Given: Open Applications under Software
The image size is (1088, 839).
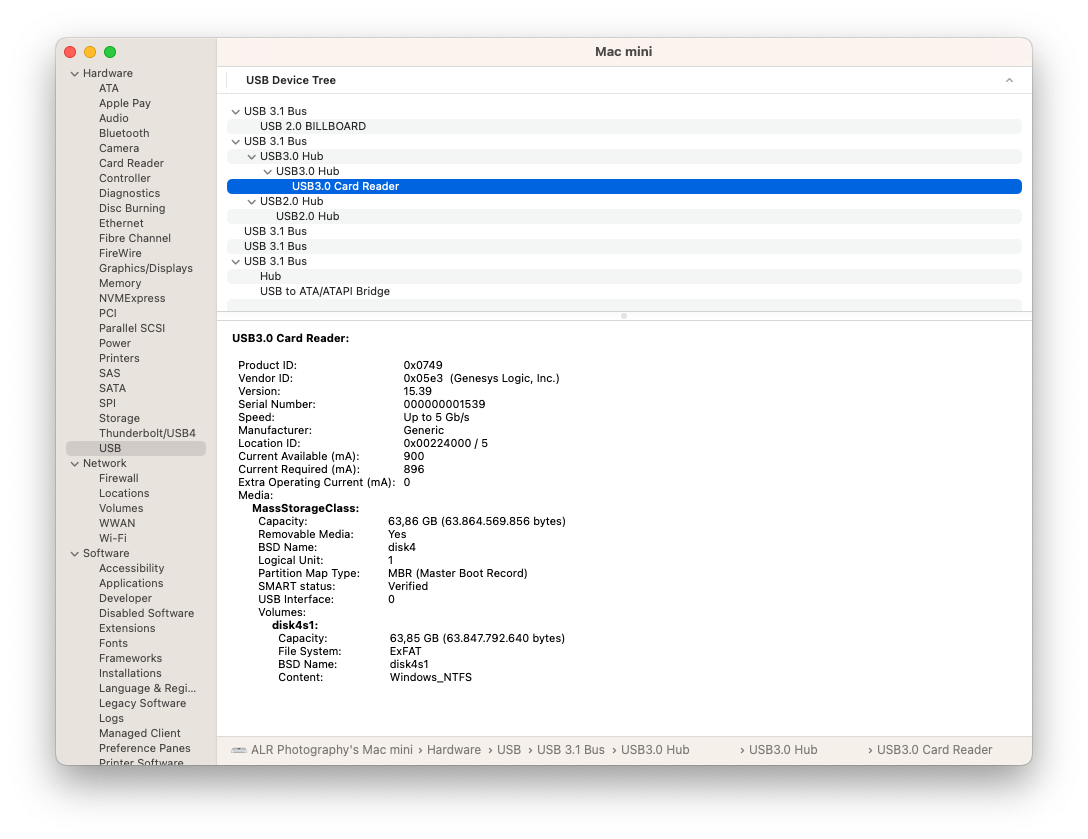Looking at the screenshot, I should (131, 583).
